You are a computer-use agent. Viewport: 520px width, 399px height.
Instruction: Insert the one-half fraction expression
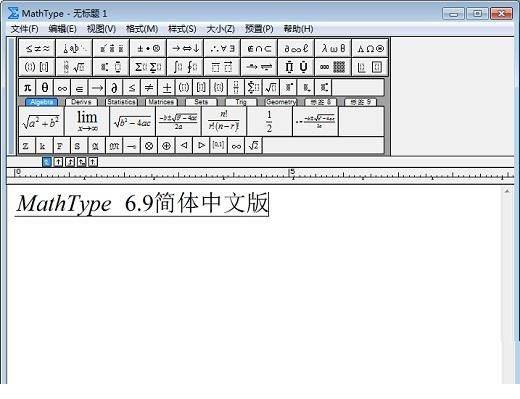269,122
